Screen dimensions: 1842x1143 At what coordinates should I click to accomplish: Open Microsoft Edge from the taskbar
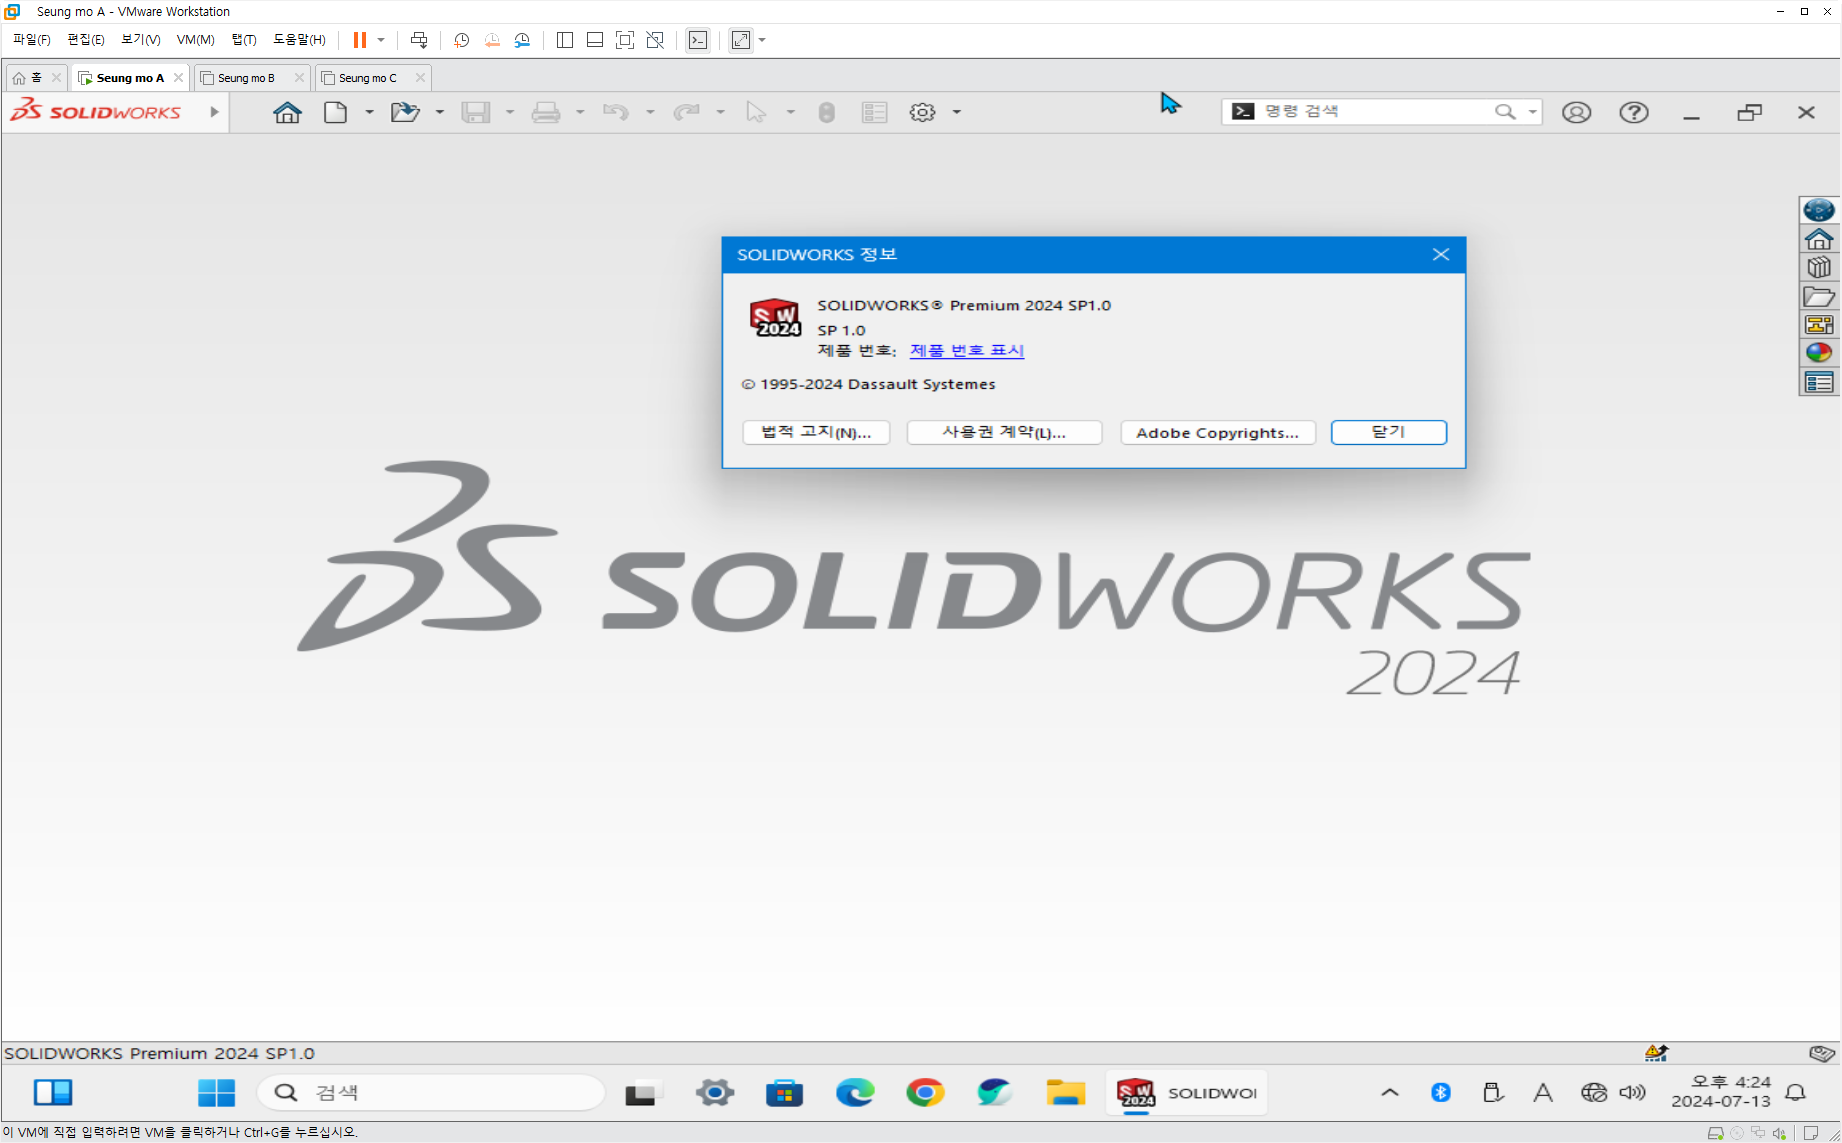pyautogui.click(x=855, y=1092)
